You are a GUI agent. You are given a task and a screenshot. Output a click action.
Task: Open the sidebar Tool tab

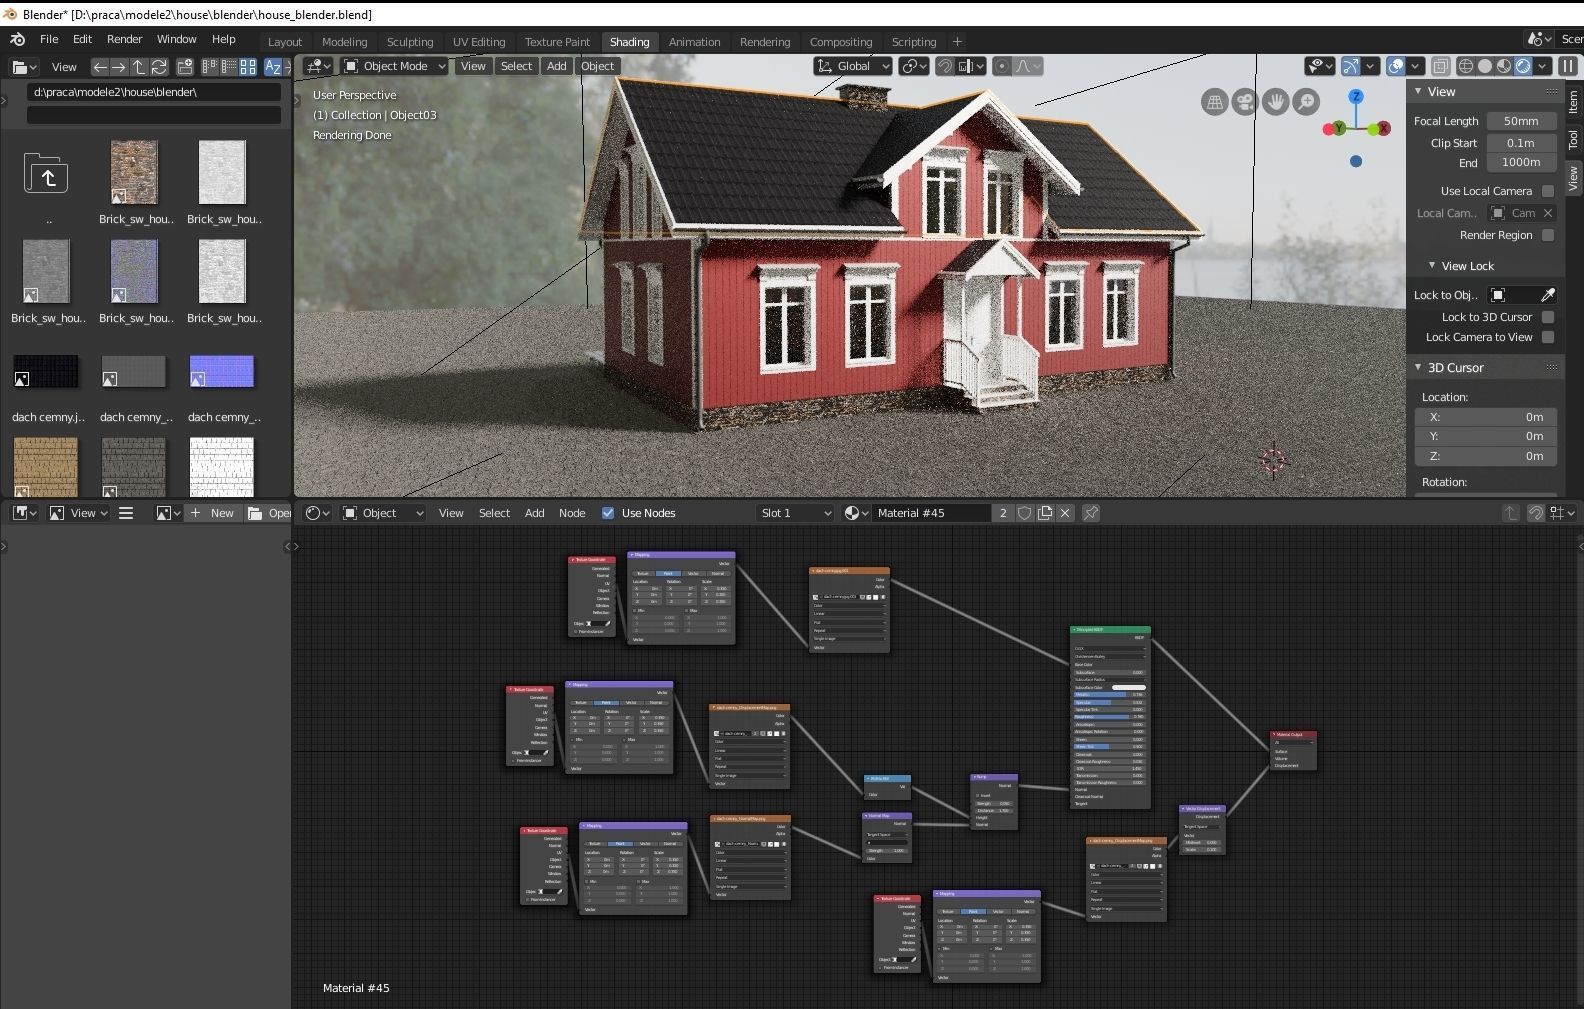click(x=1573, y=140)
